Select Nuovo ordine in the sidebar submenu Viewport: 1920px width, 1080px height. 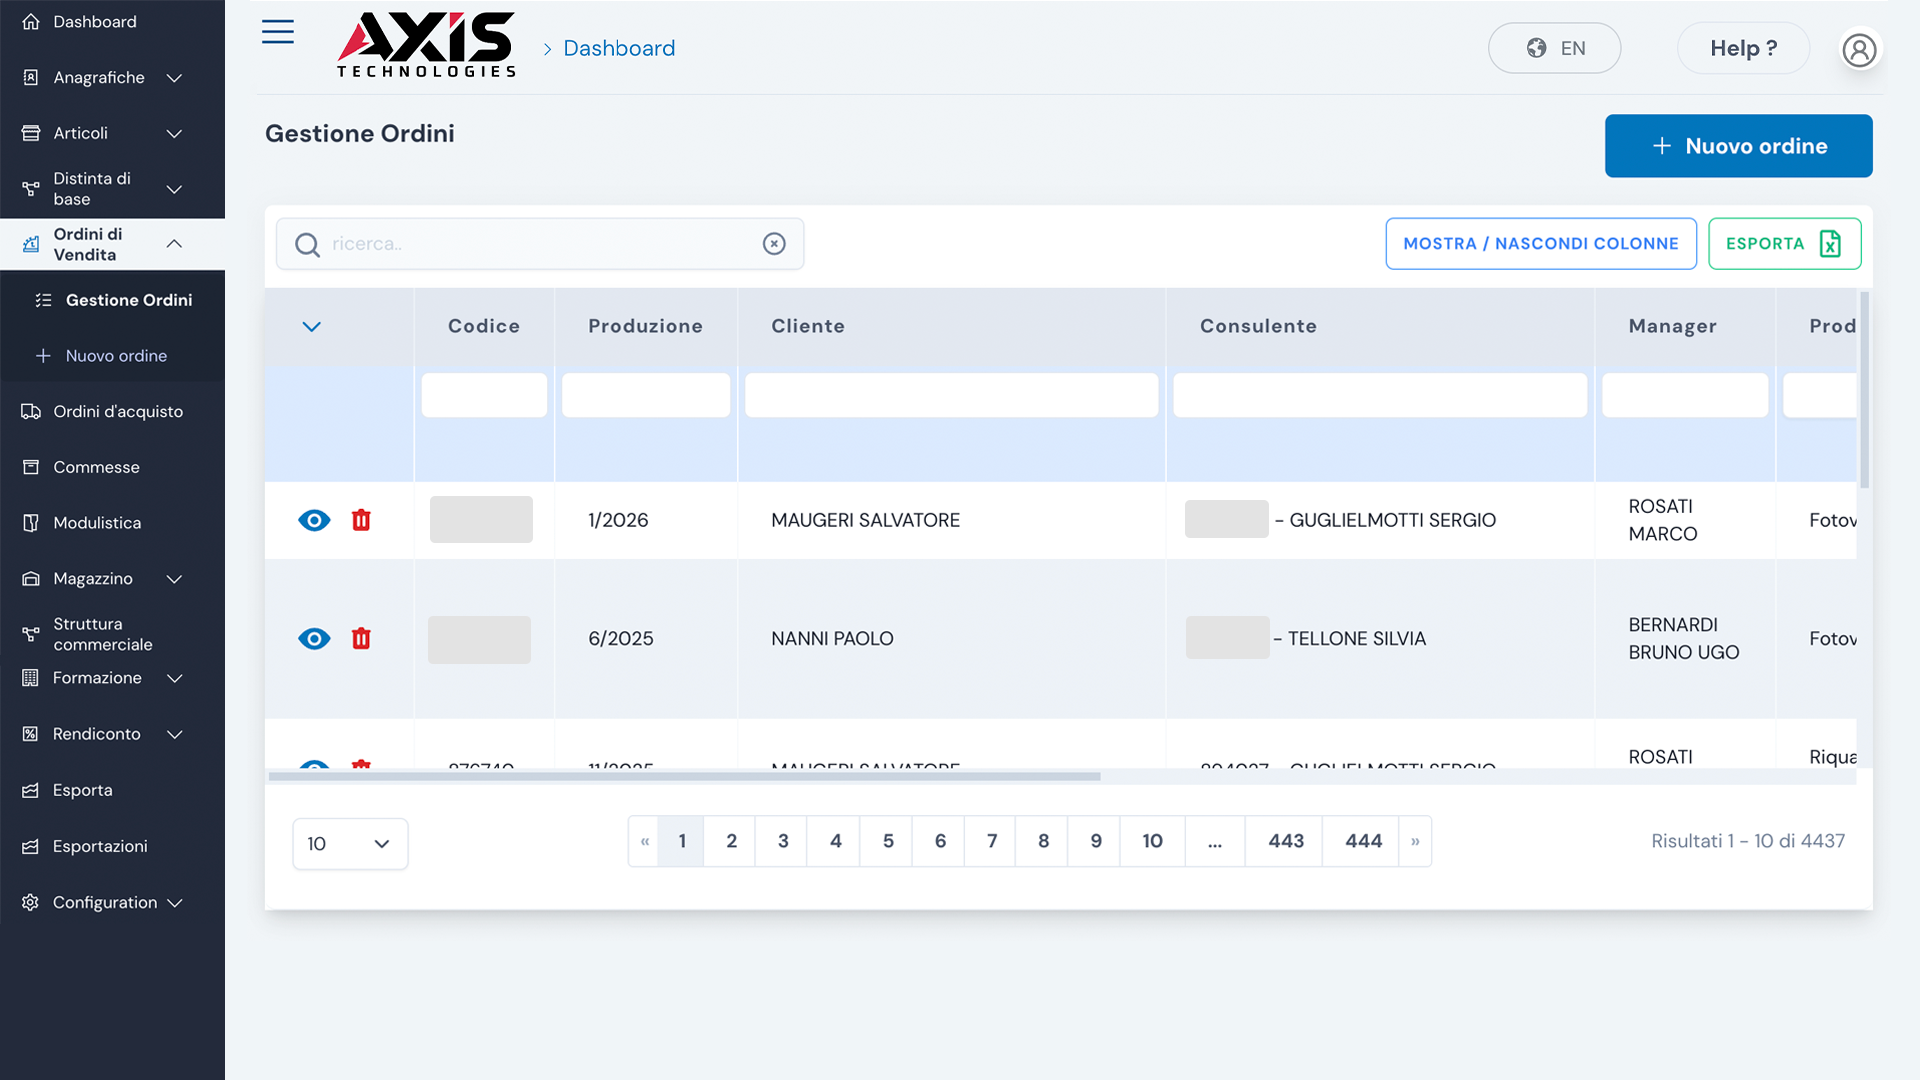point(116,356)
